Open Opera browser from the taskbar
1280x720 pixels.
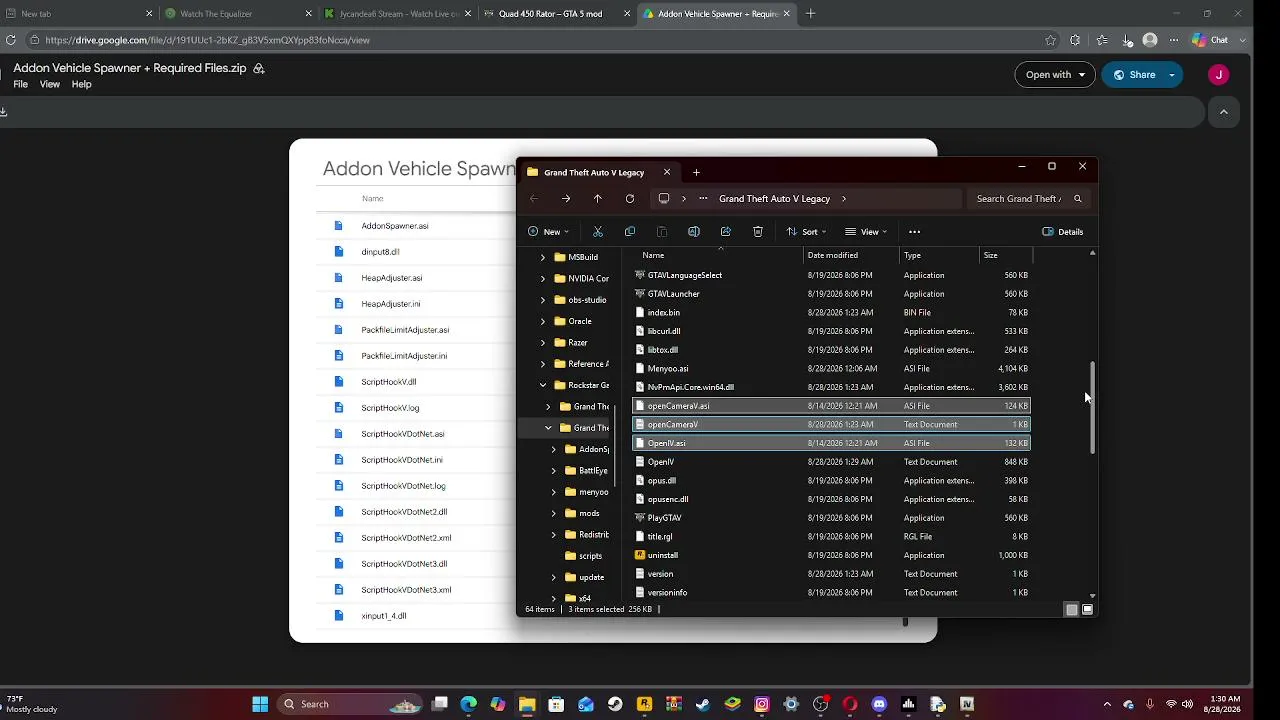(x=850, y=704)
